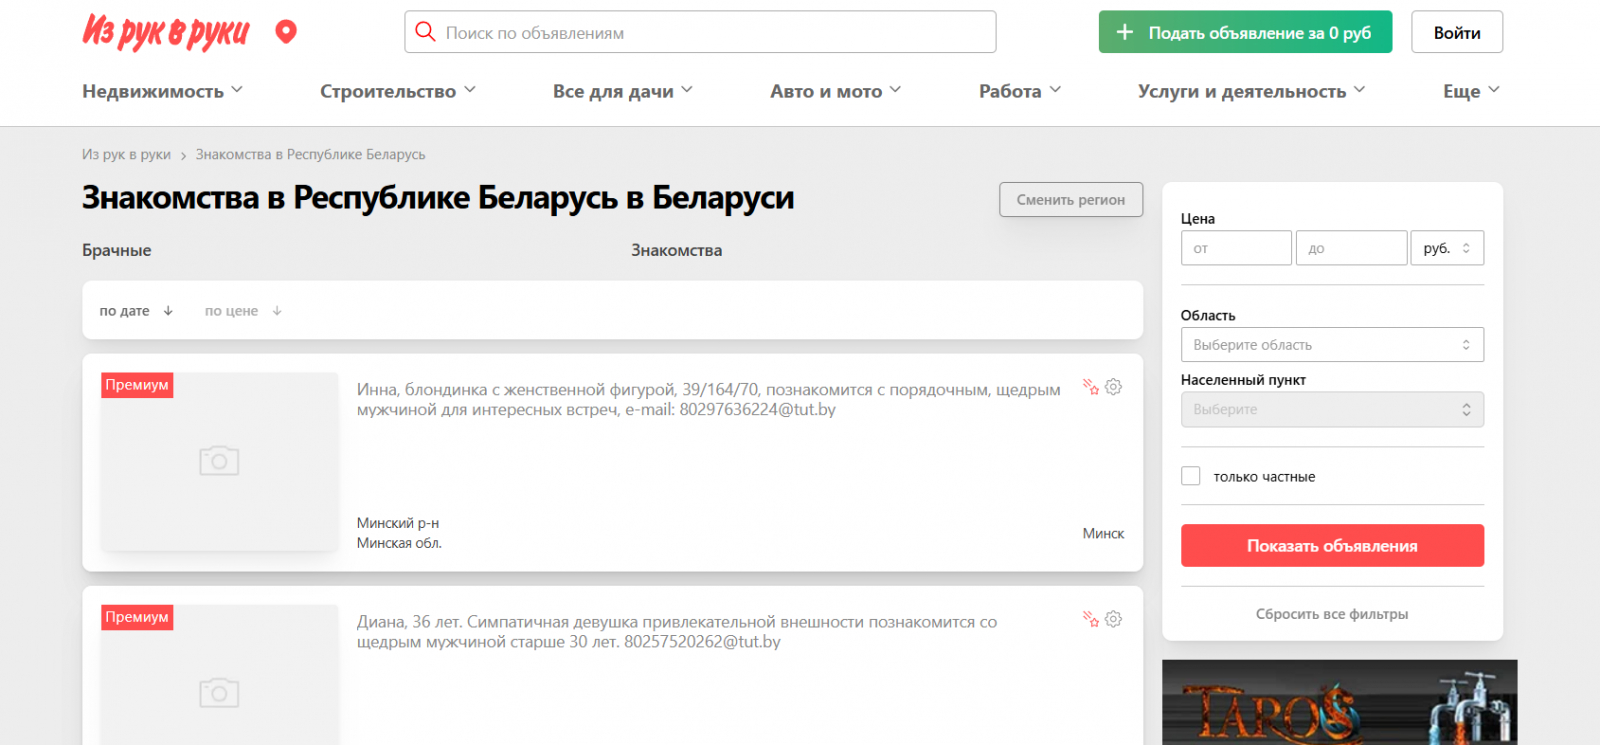
Task: Open the 'Работа' menu item
Action: pyautogui.click(x=1019, y=91)
